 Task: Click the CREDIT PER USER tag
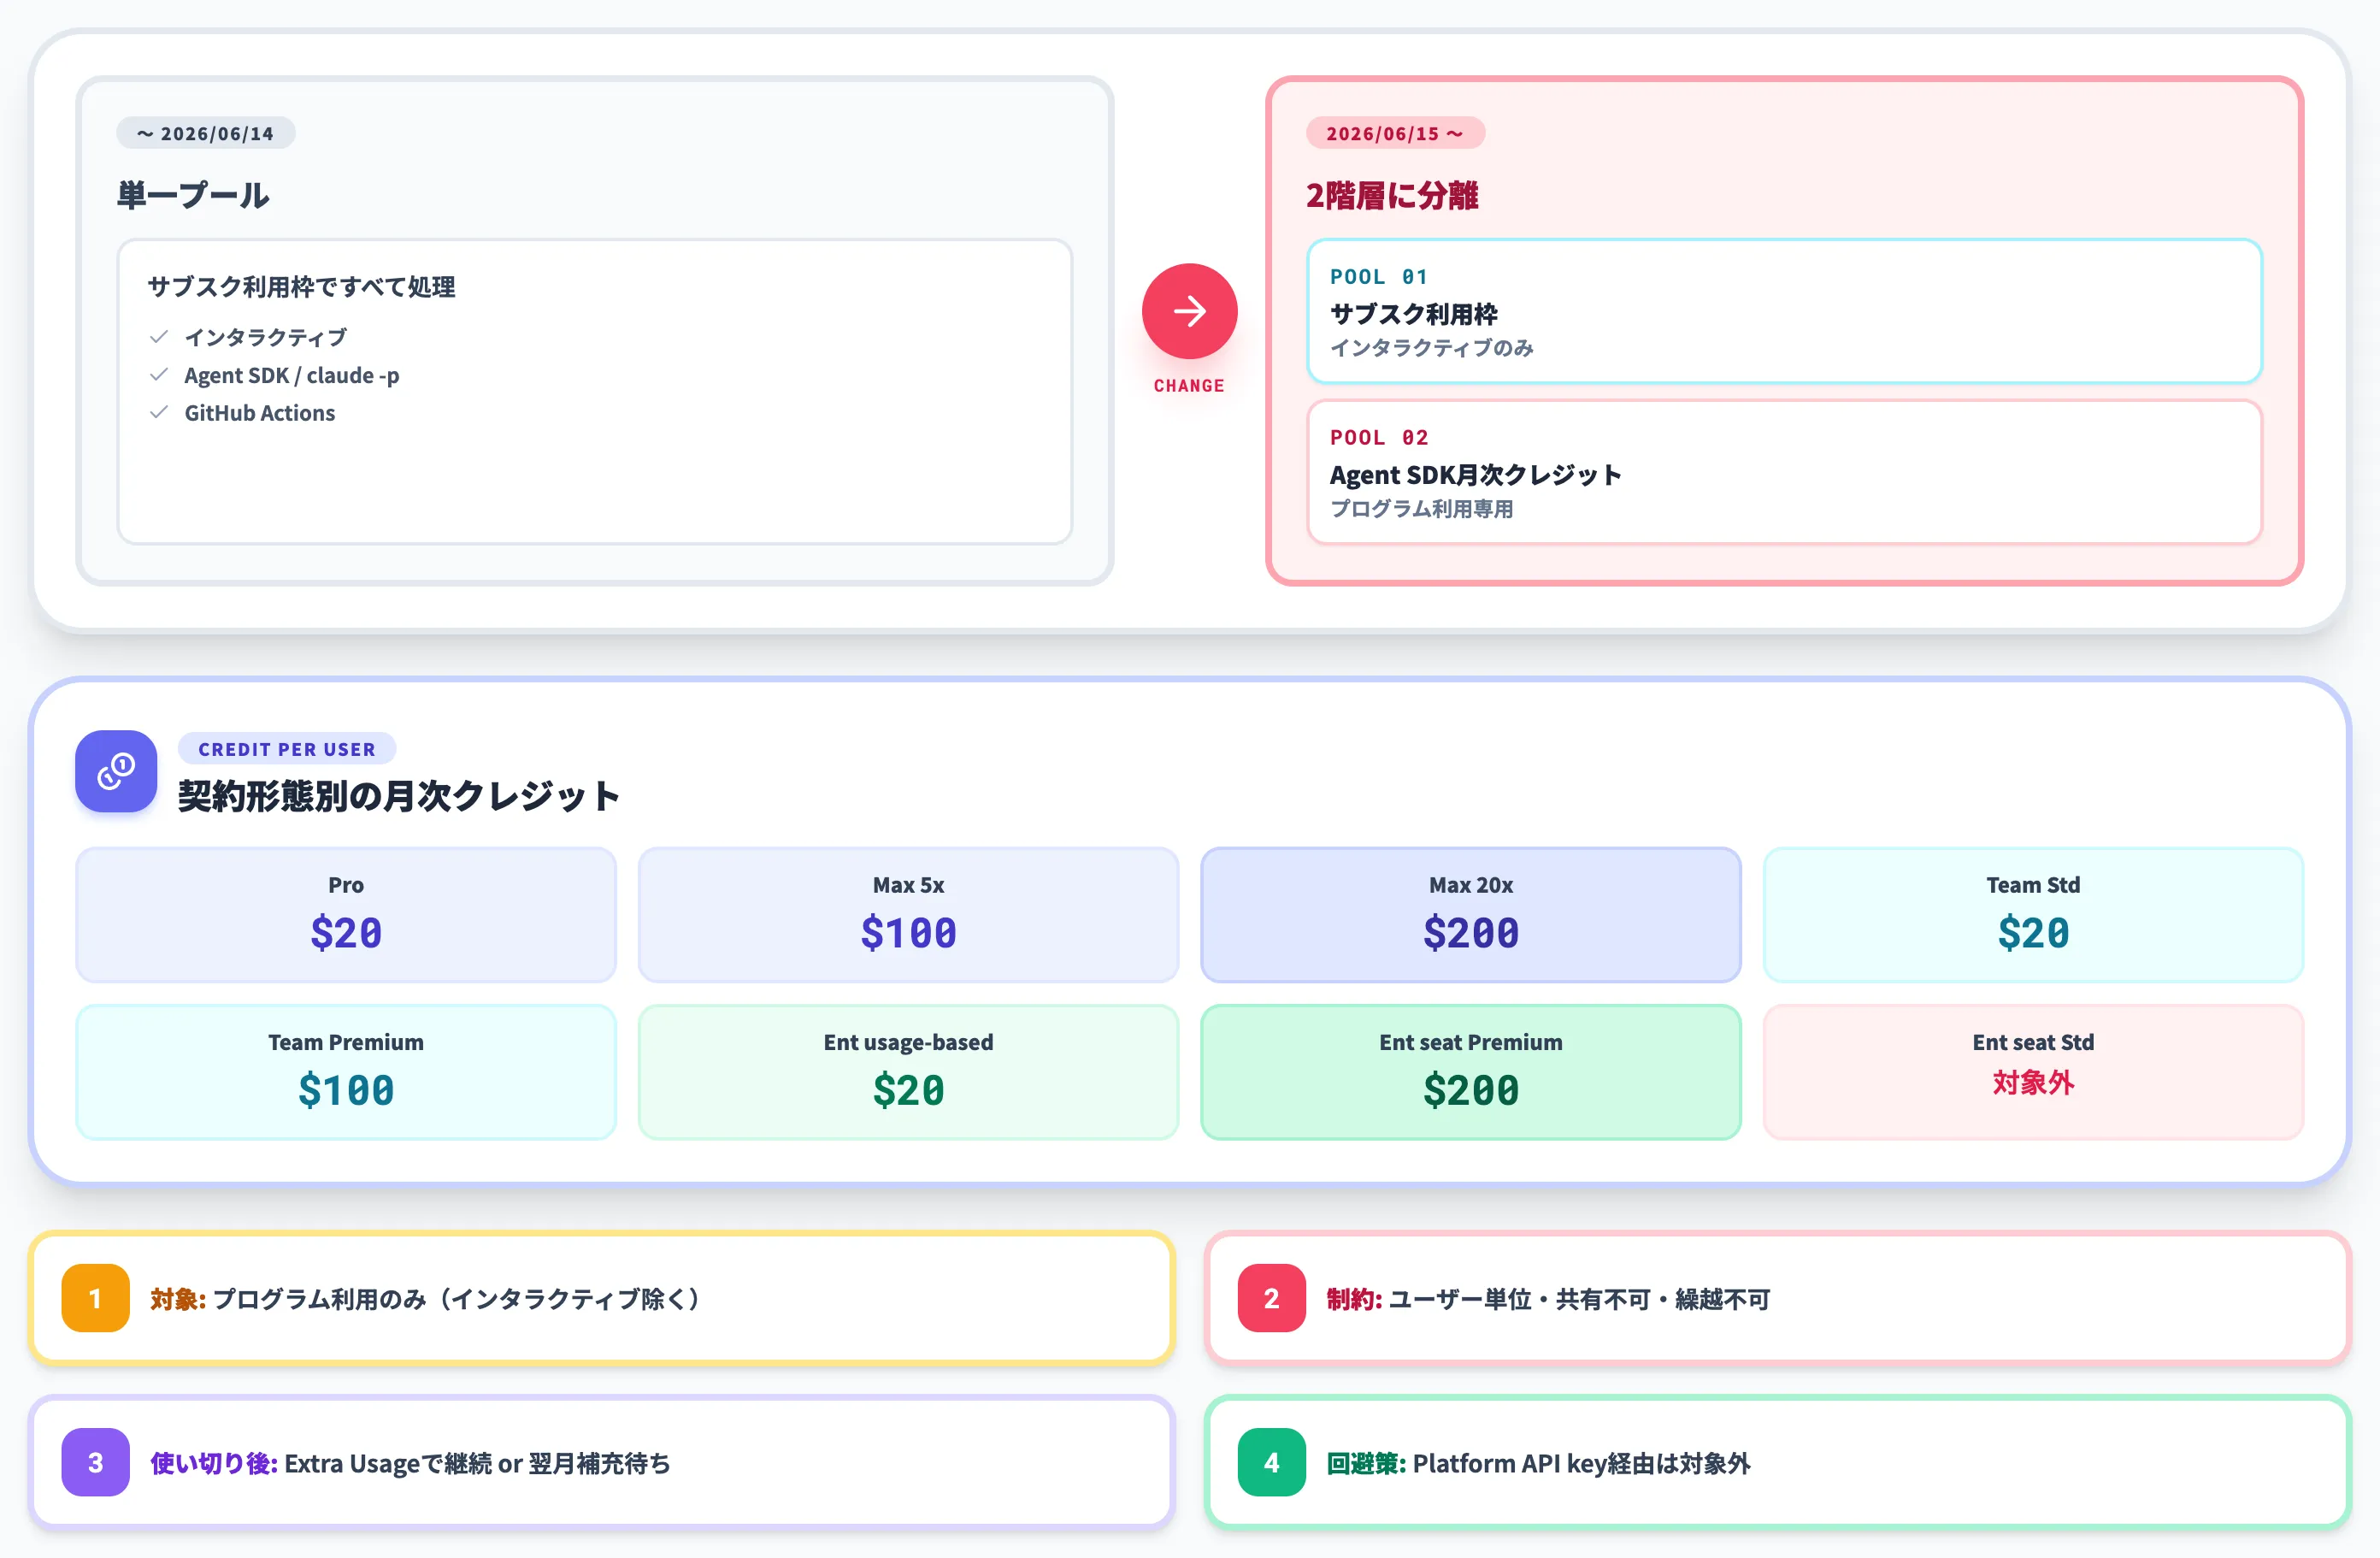tap(287, 749)
